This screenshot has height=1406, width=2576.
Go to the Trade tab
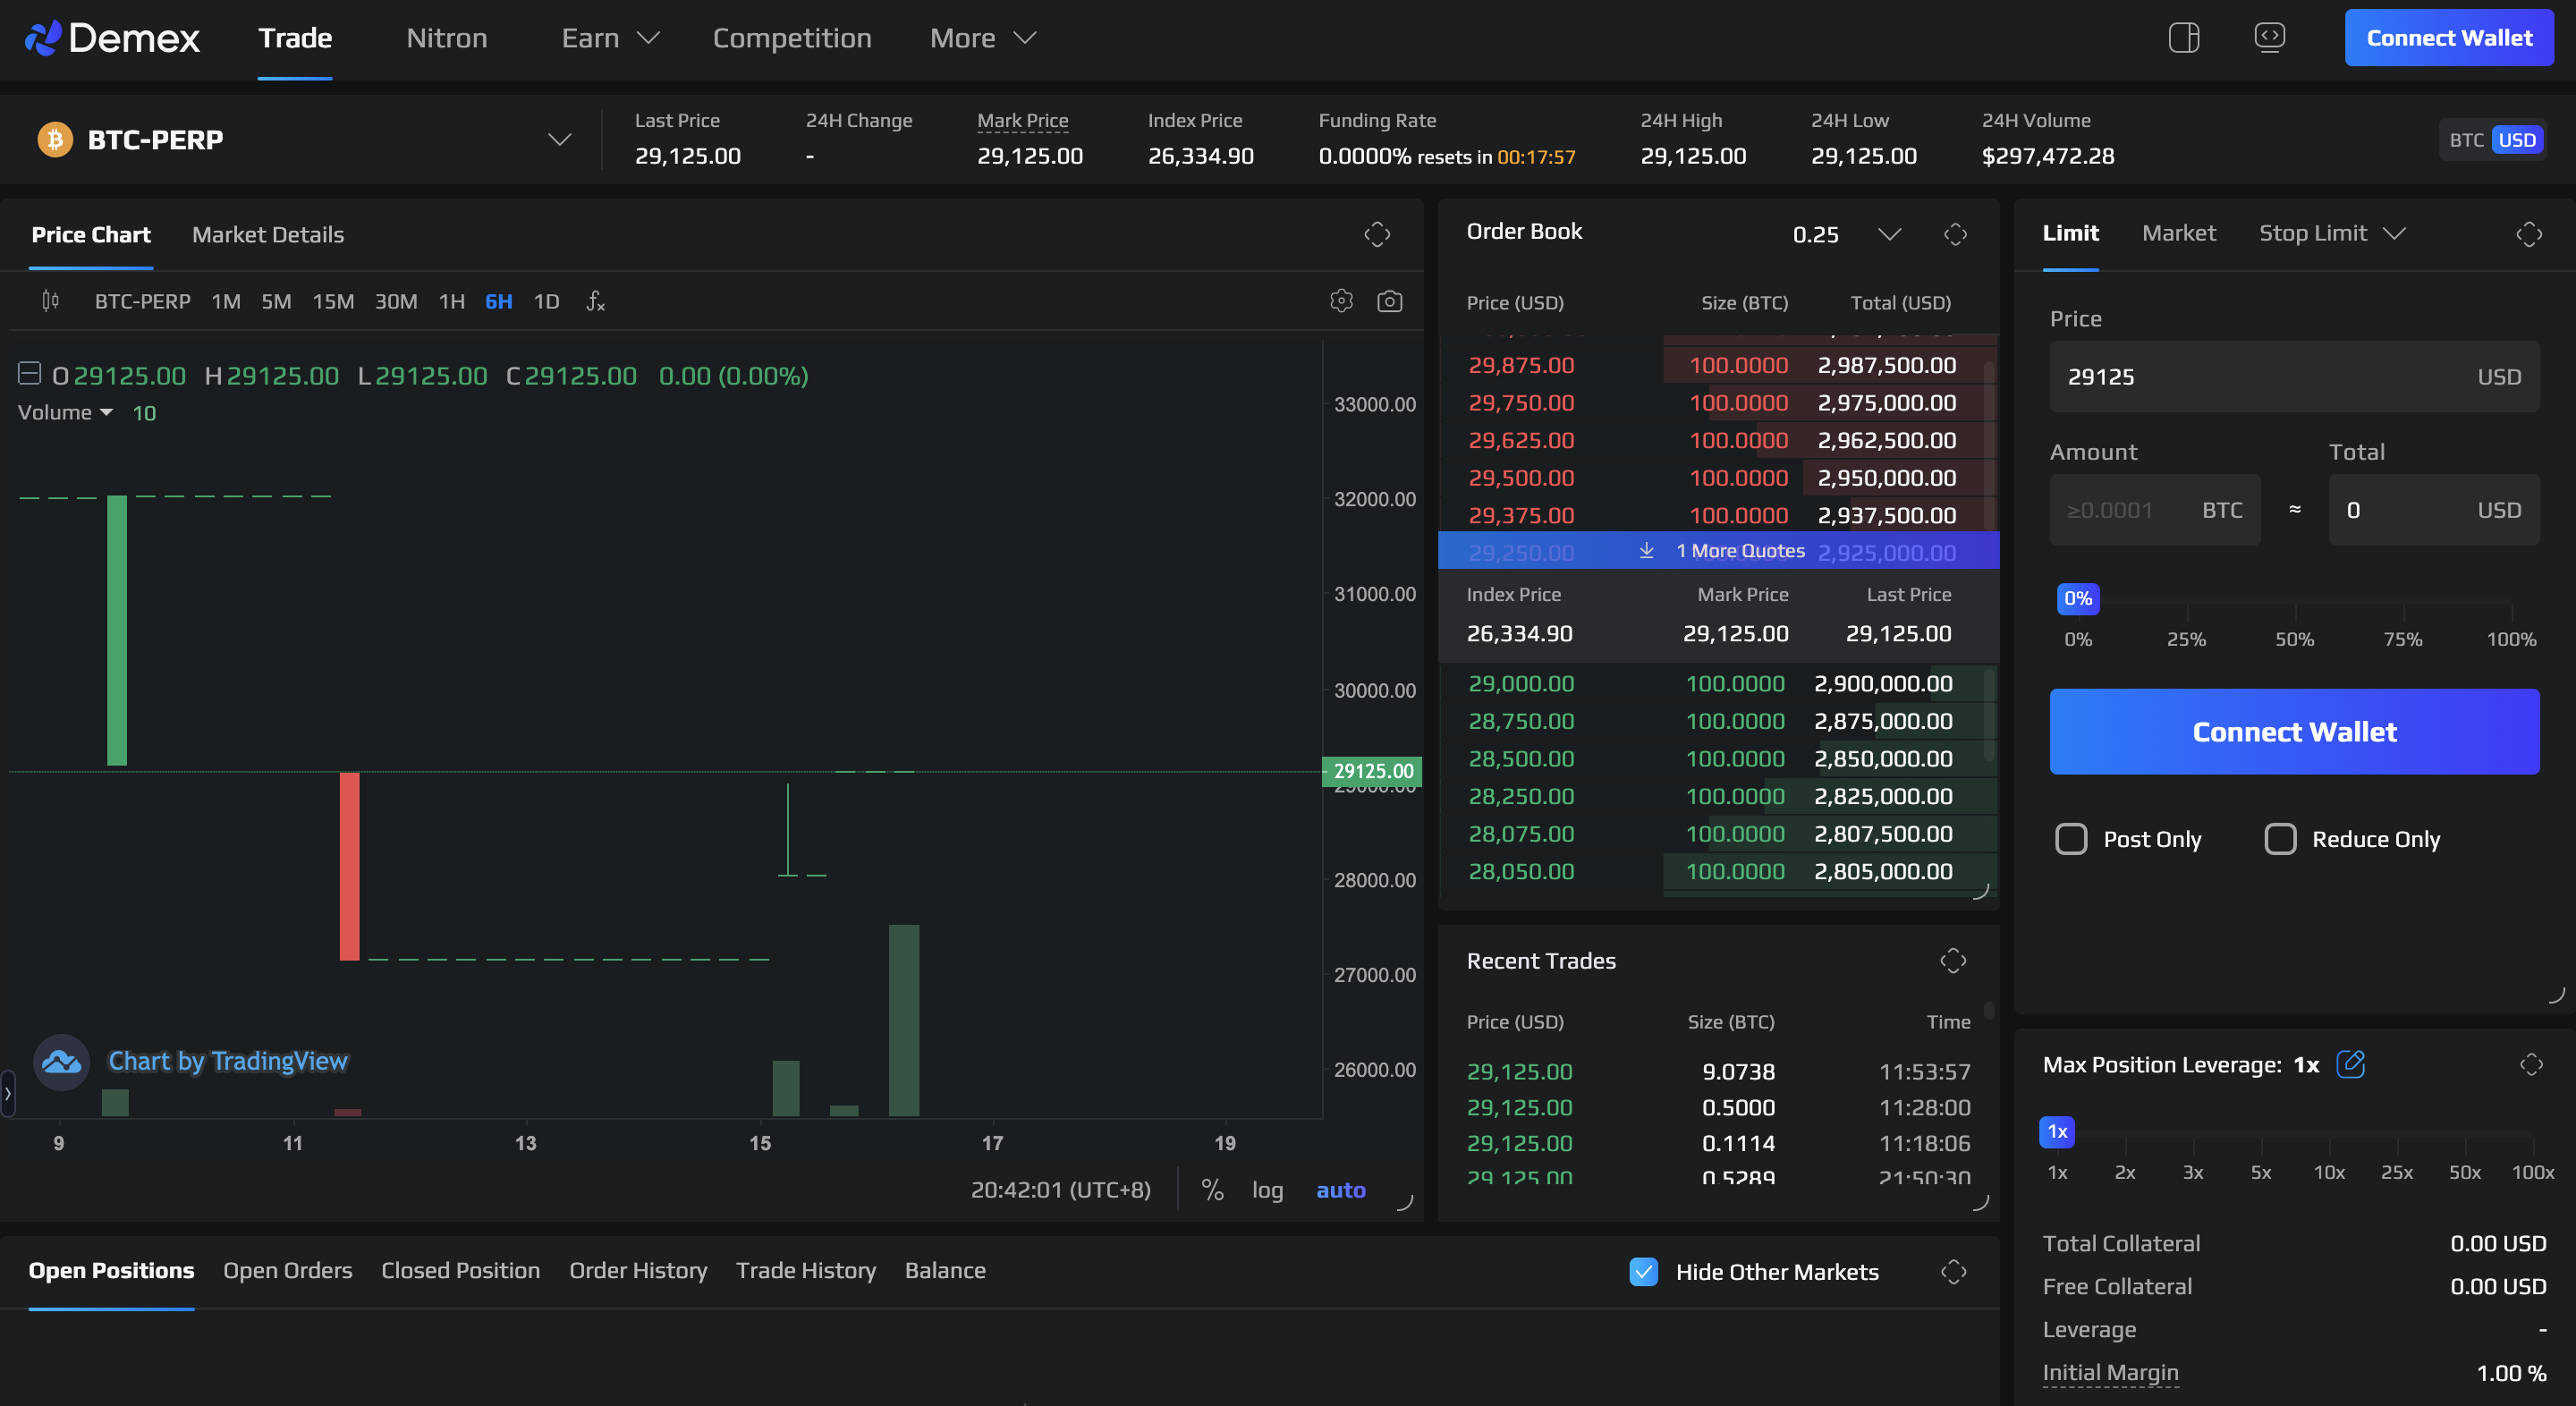tap(295, 38)
